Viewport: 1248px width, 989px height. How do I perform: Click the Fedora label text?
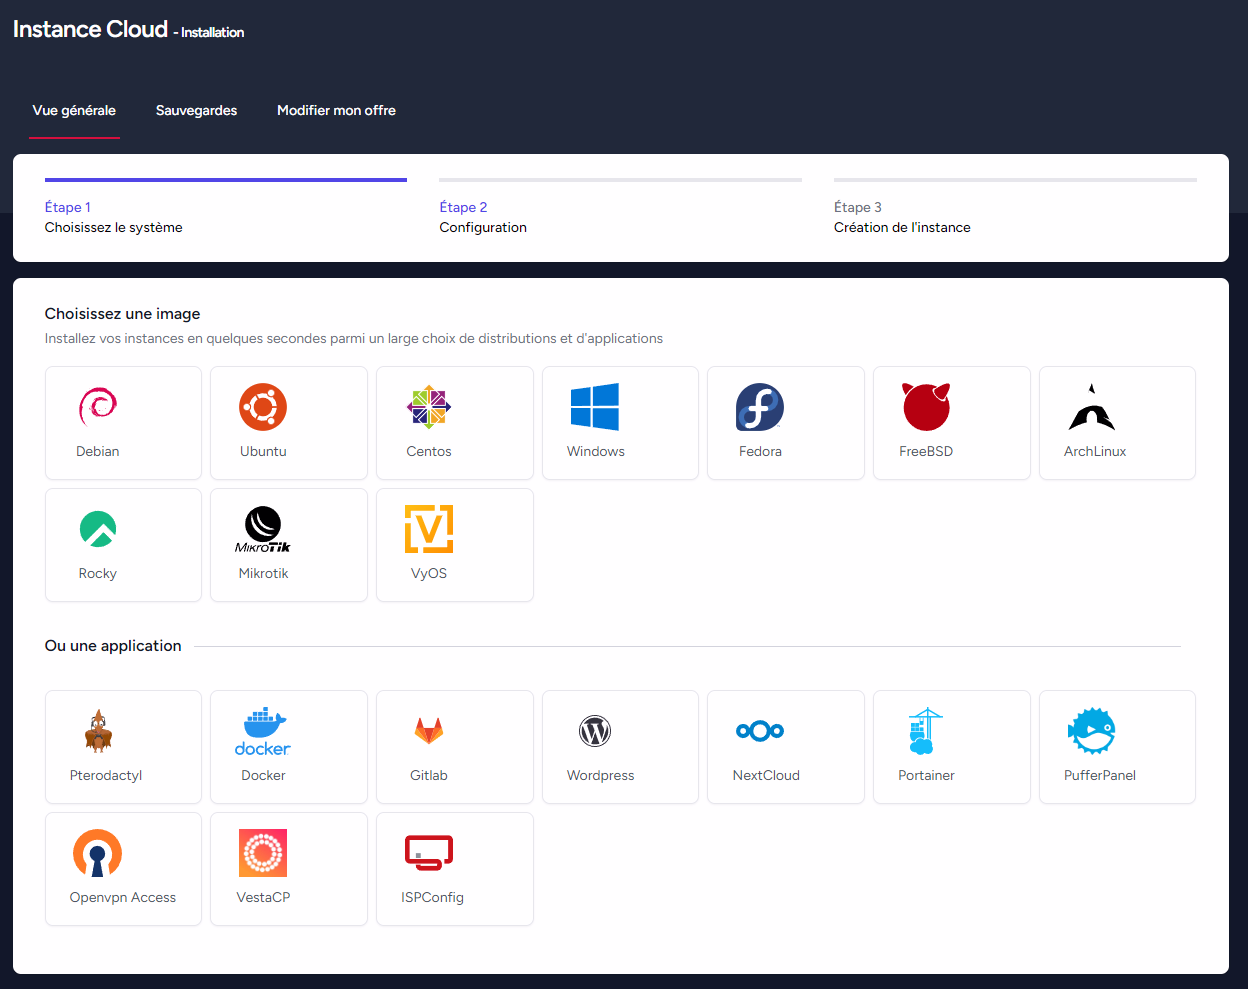(x=760, y=451)
